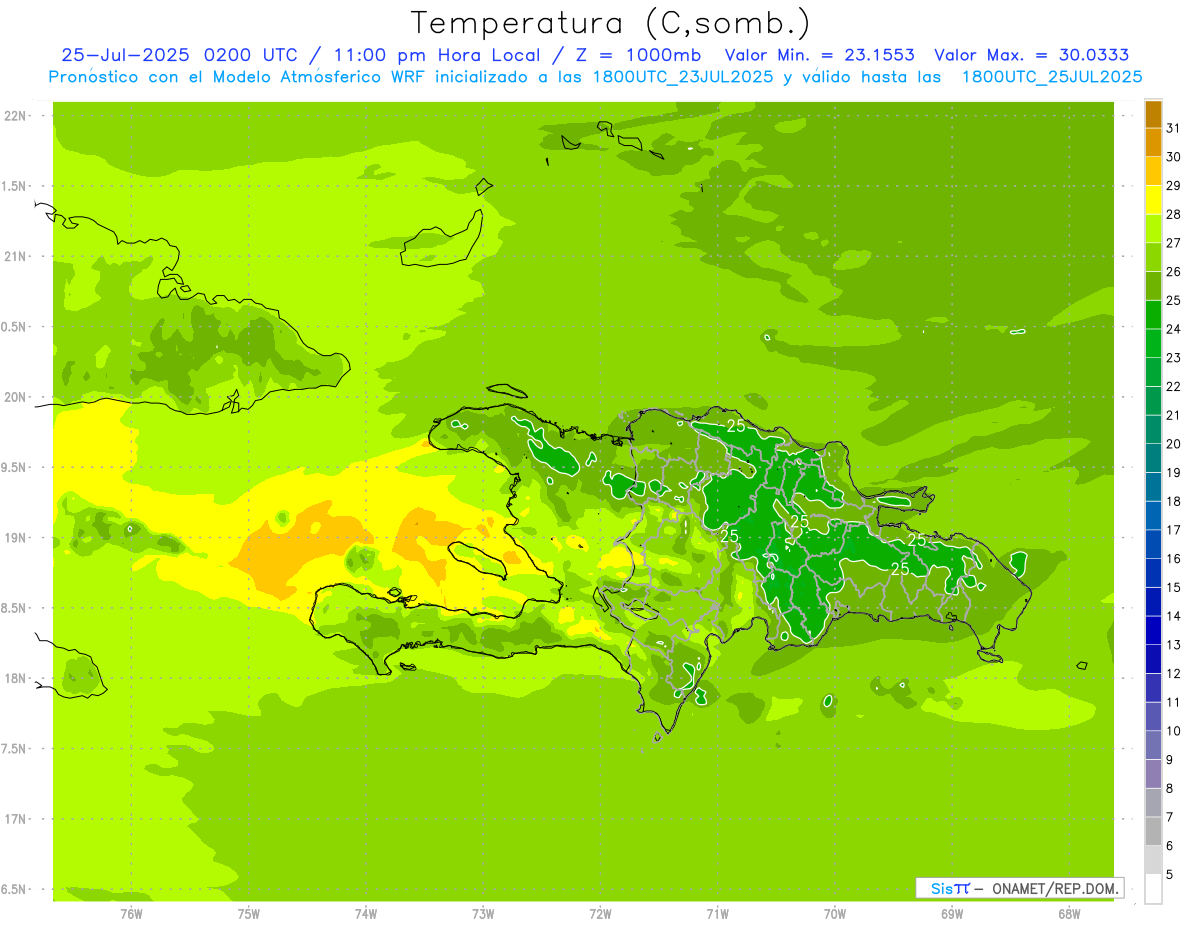
Task: Click the 20N latitude axis label
Action: point(15,397)
